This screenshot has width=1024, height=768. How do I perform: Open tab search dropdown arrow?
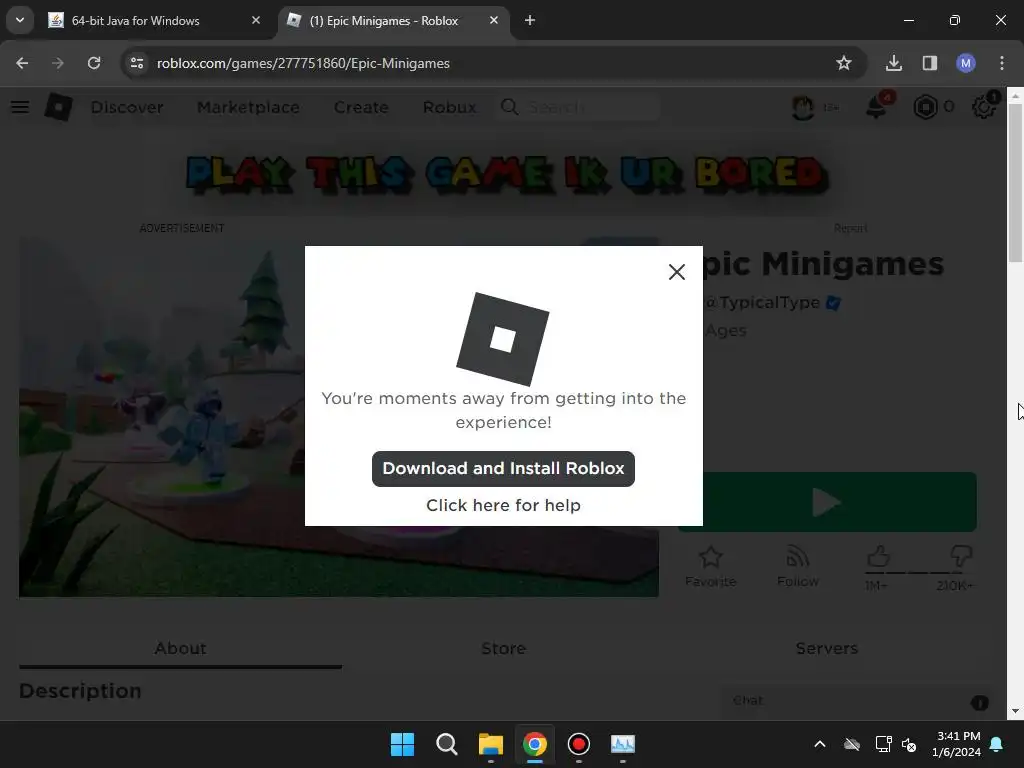(x=20, y=20)
